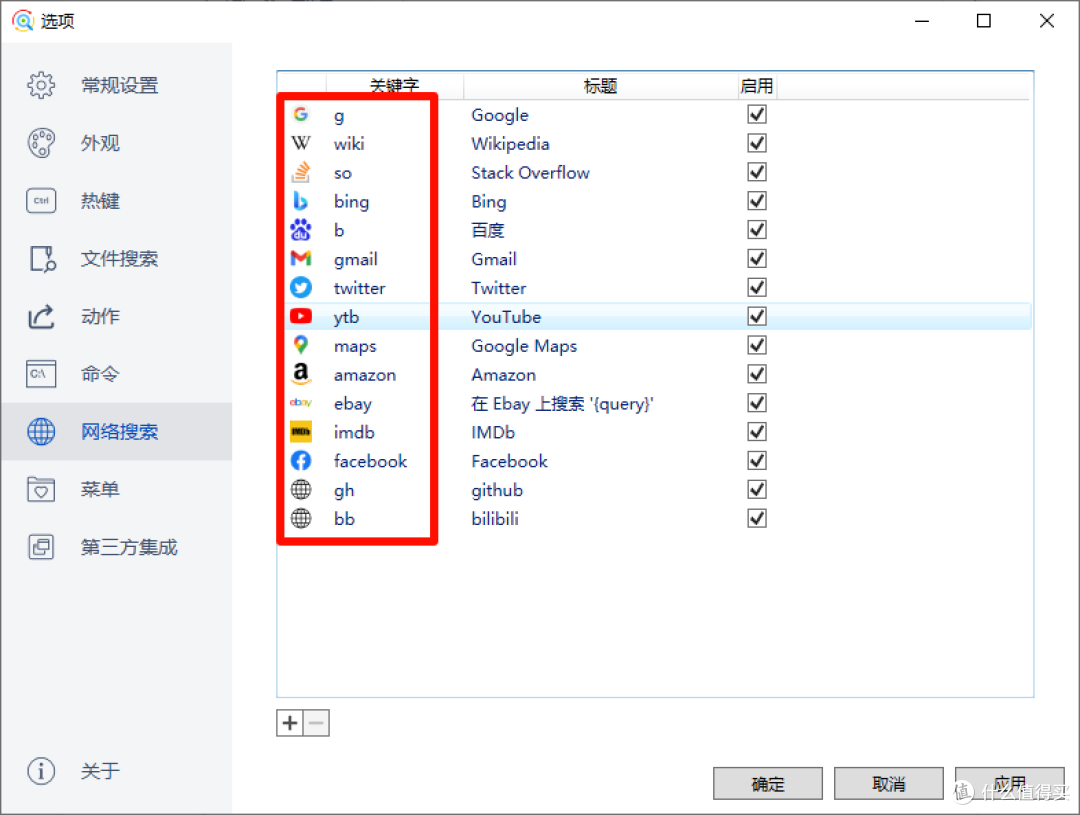Click the globe icon beside gh
Screen dimensions: 1080x815
(x=301, y=490)
